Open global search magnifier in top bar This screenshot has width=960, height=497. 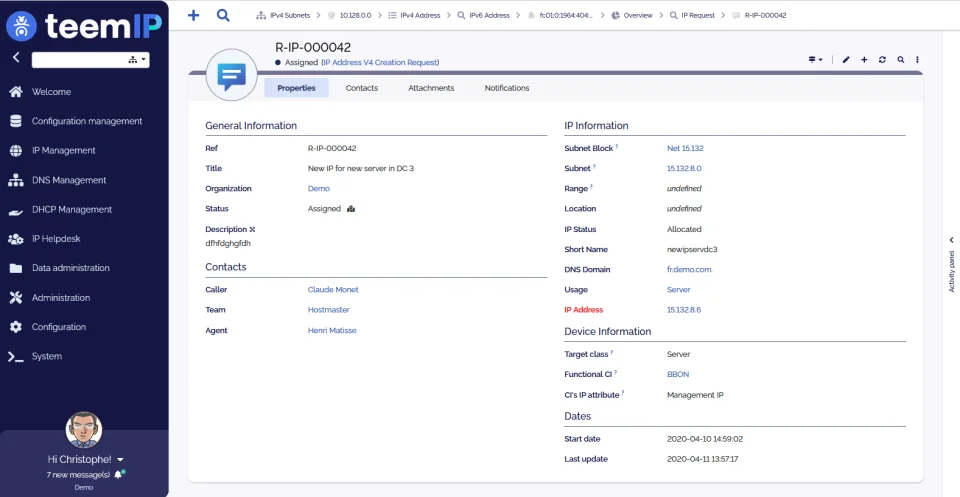223,15
